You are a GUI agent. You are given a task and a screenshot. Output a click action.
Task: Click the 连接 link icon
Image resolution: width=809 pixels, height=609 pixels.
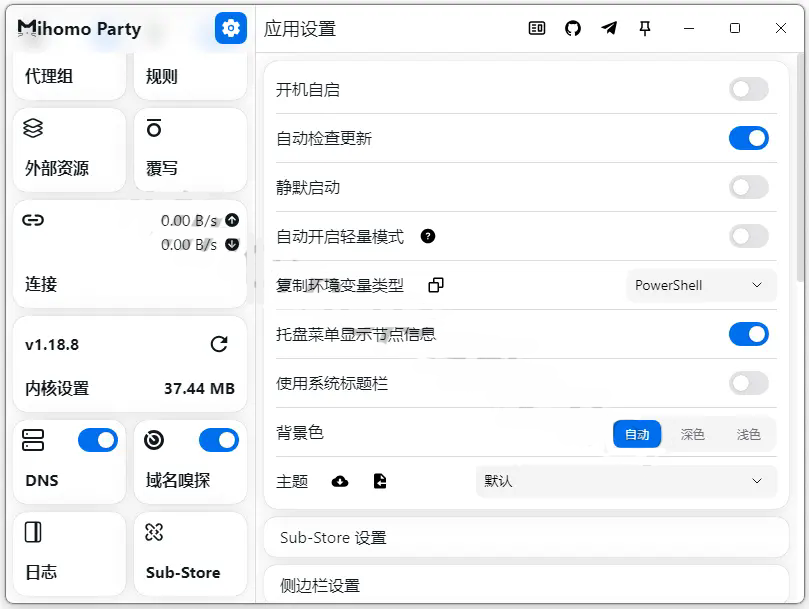tap(33, 220)
